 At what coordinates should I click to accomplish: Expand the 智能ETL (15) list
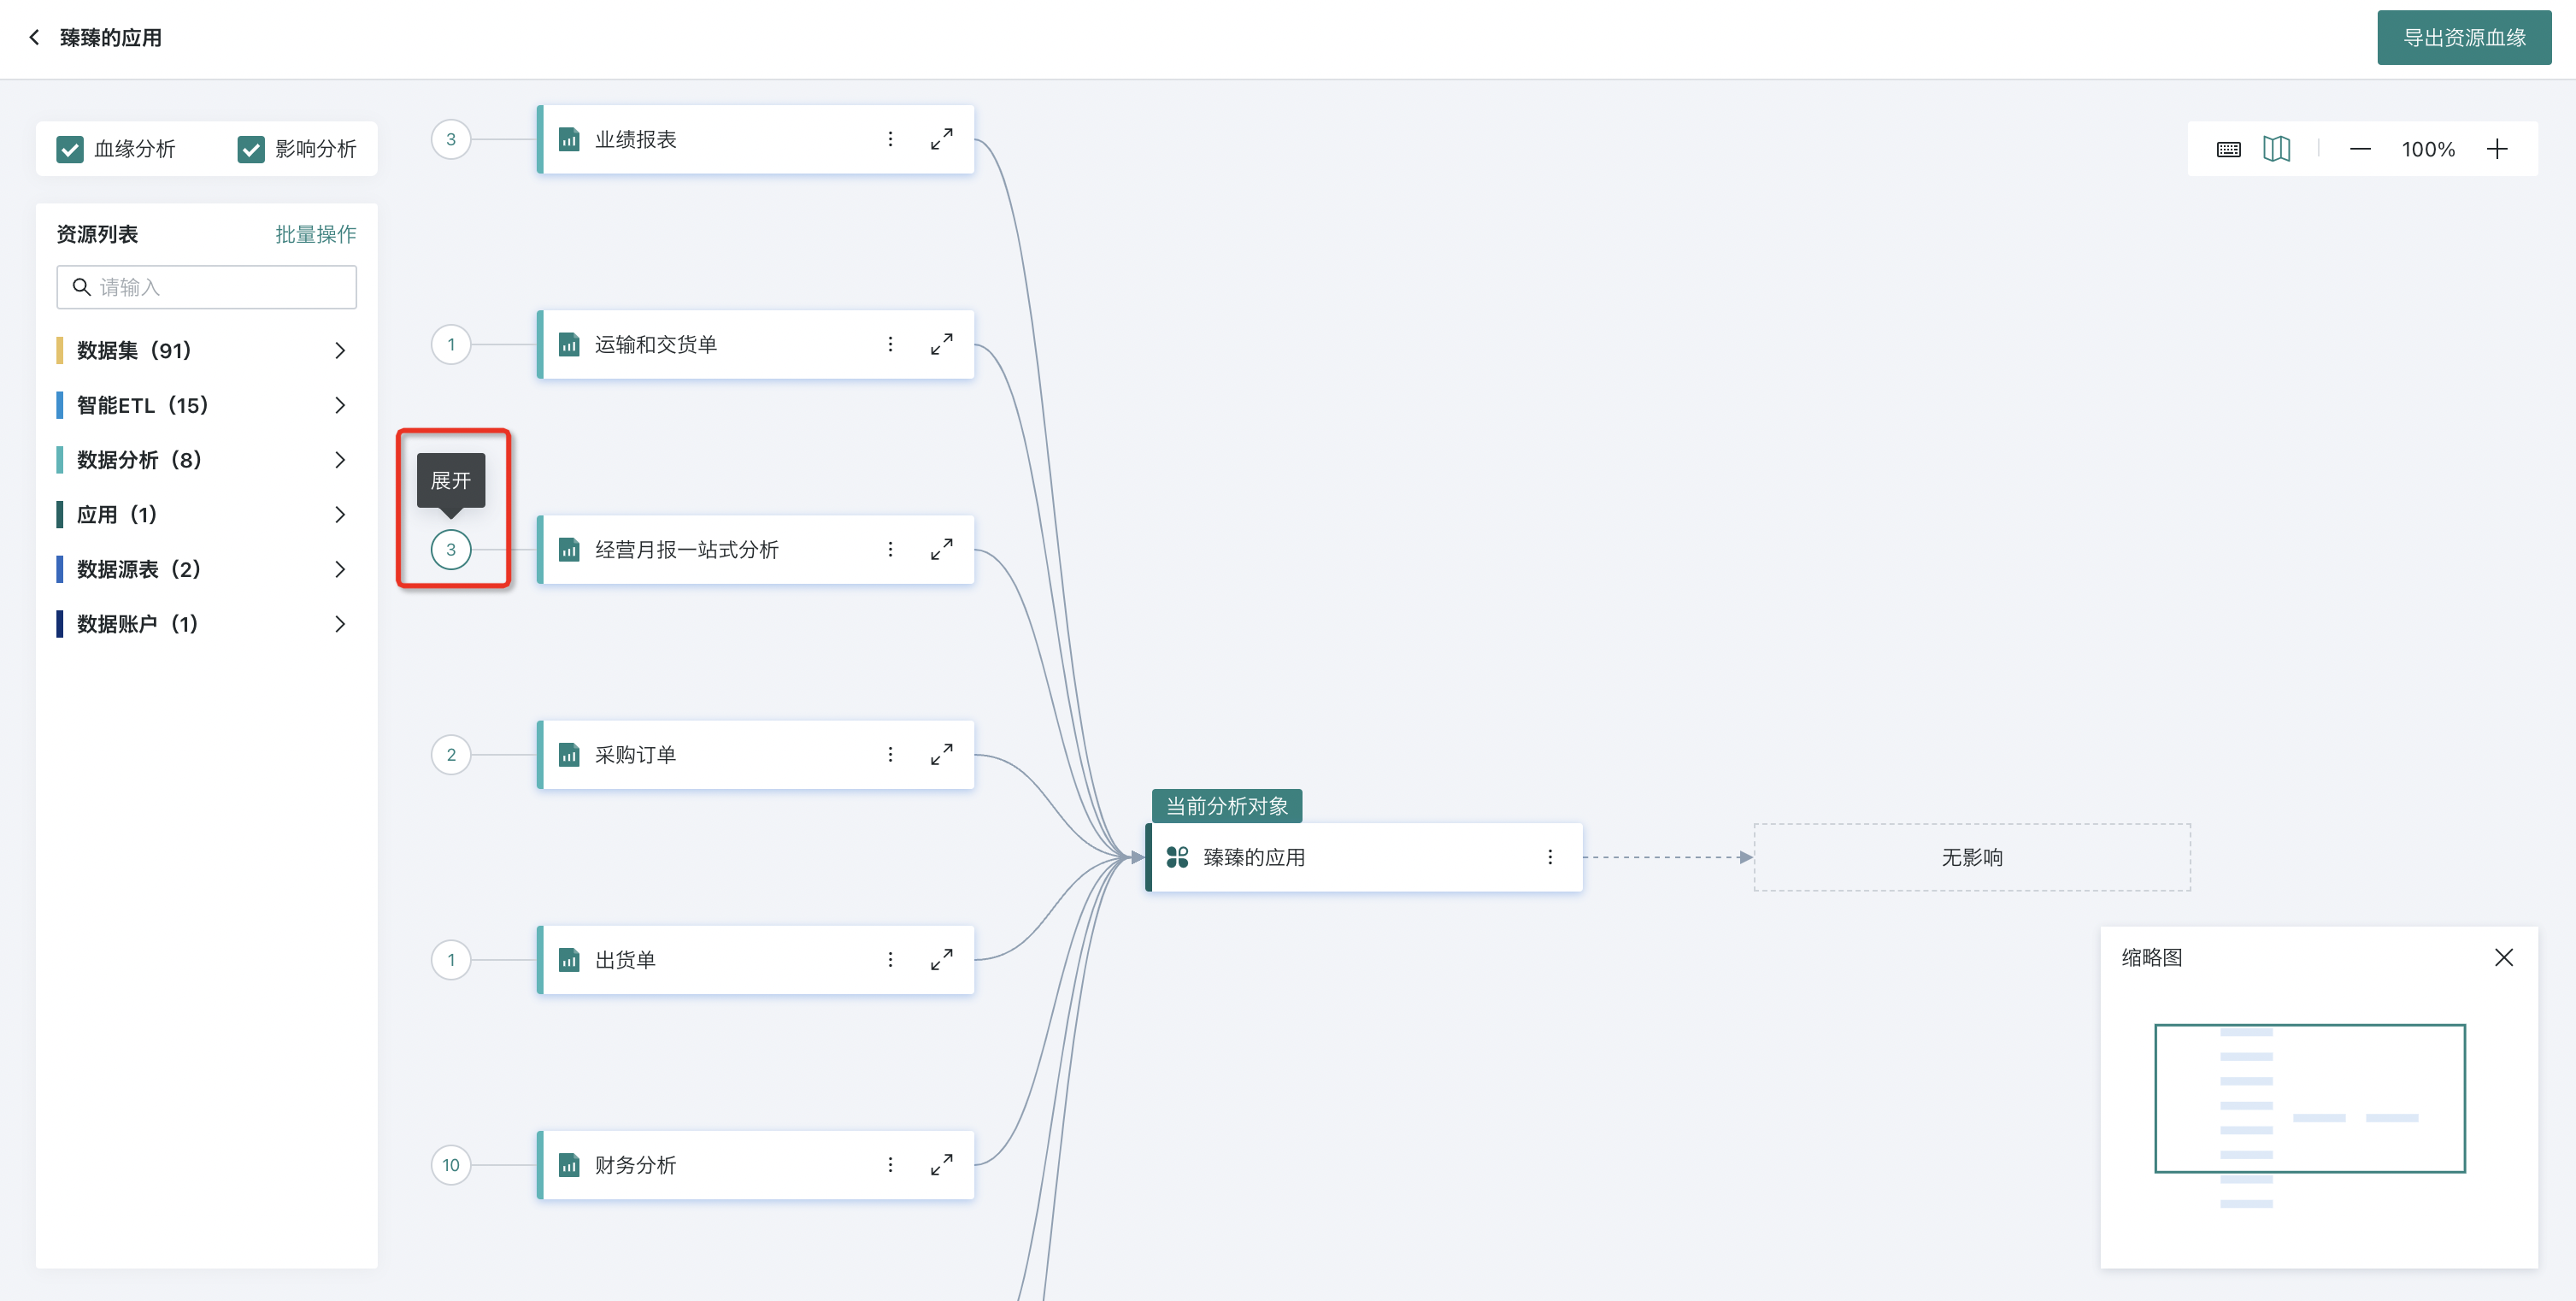(x=207, y=405)
